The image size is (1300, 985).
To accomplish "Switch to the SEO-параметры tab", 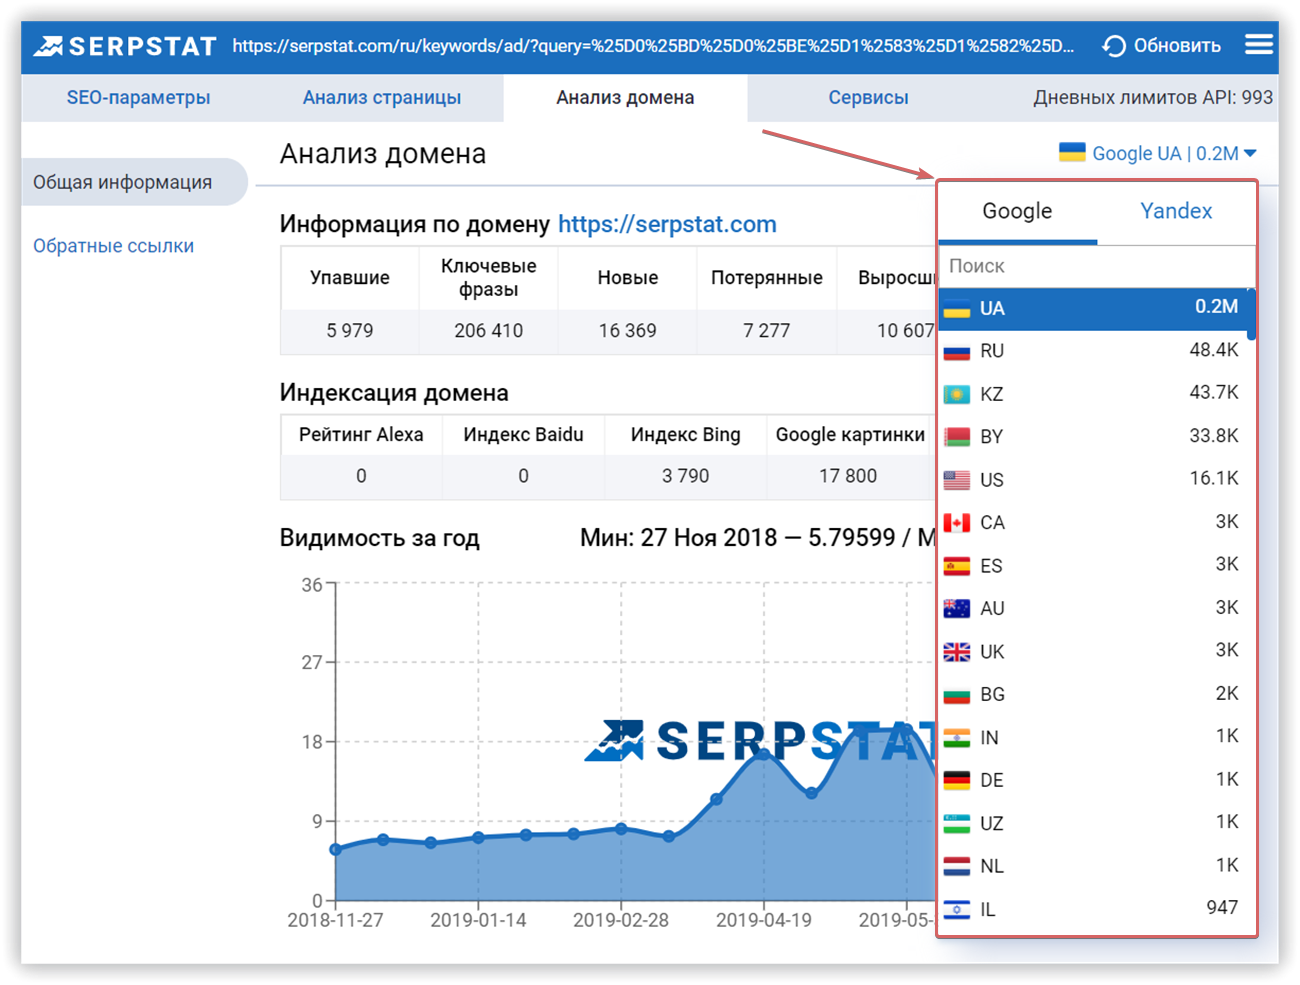I will tap(138, 98).
